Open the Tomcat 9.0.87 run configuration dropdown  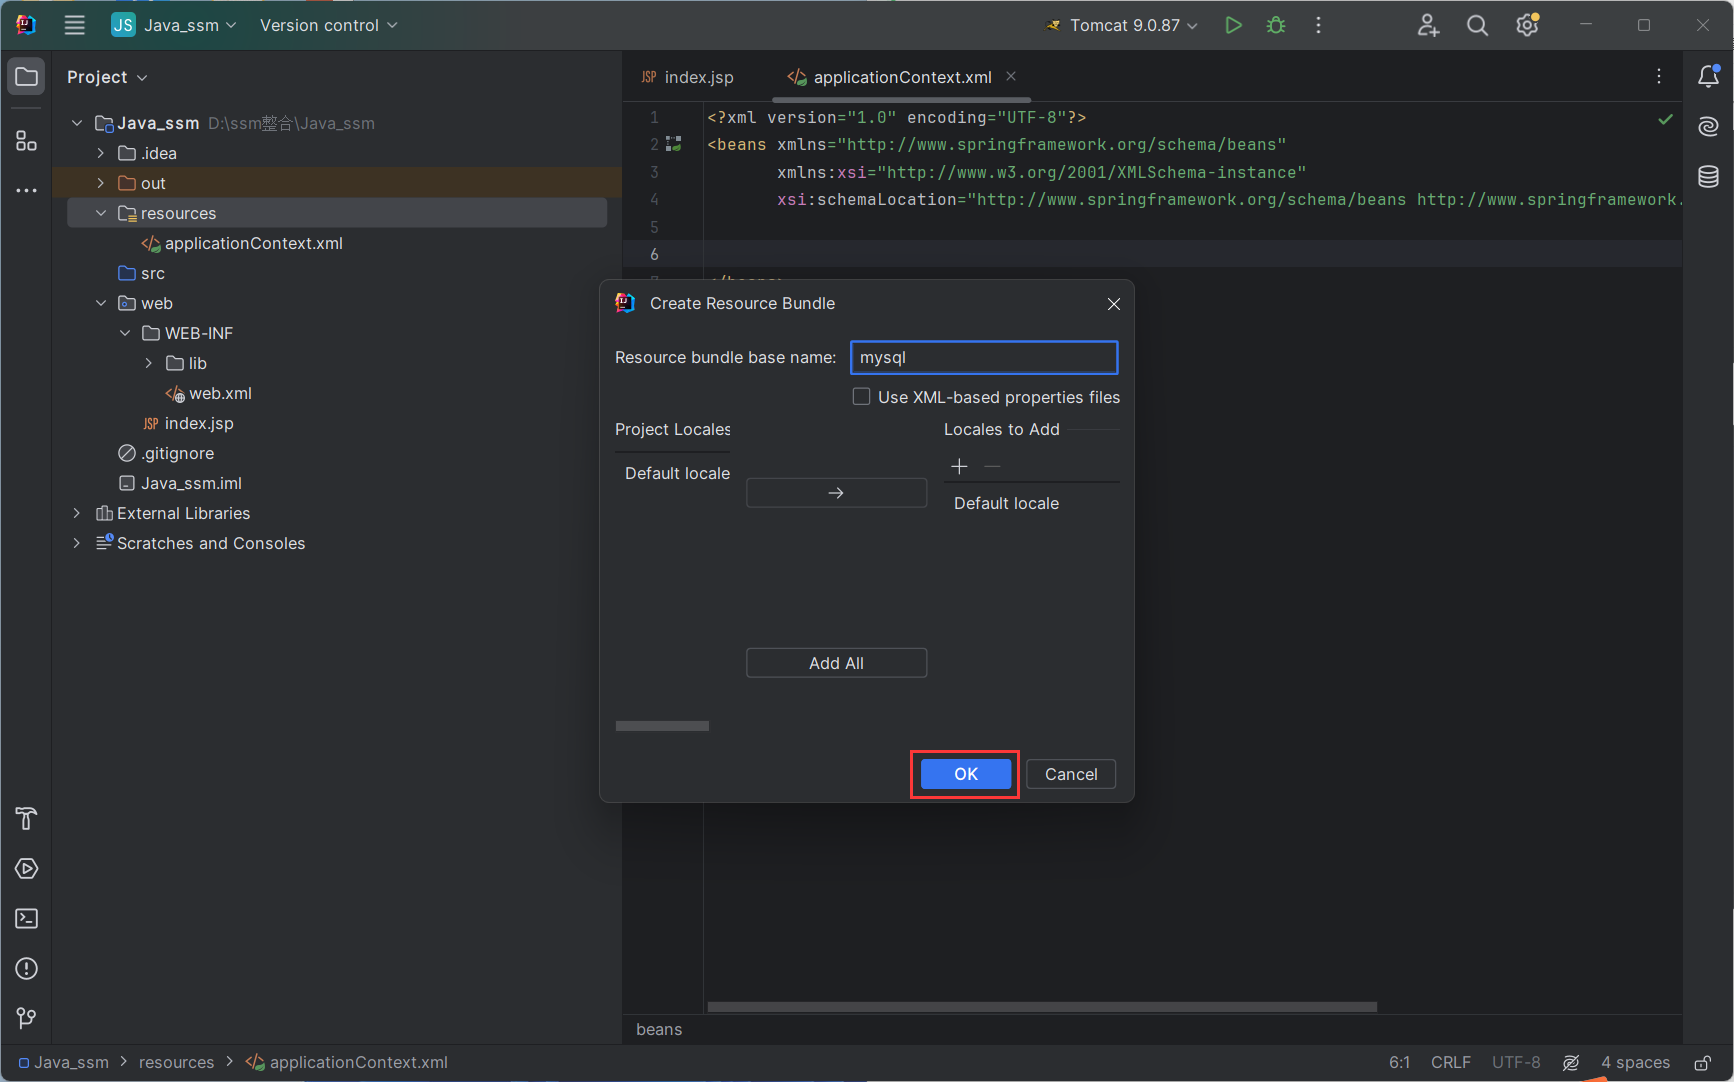(1123, 25)
